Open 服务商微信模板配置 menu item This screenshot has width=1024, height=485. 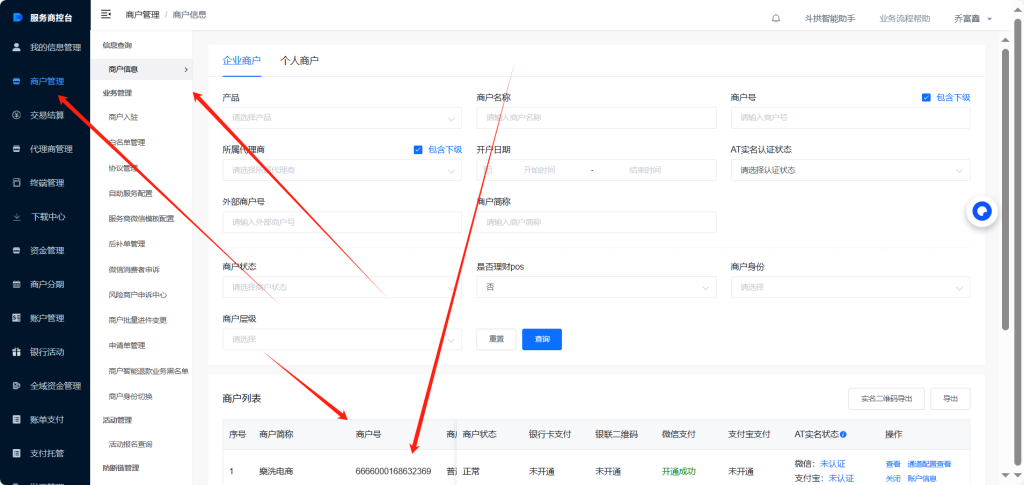coord(141,219)
